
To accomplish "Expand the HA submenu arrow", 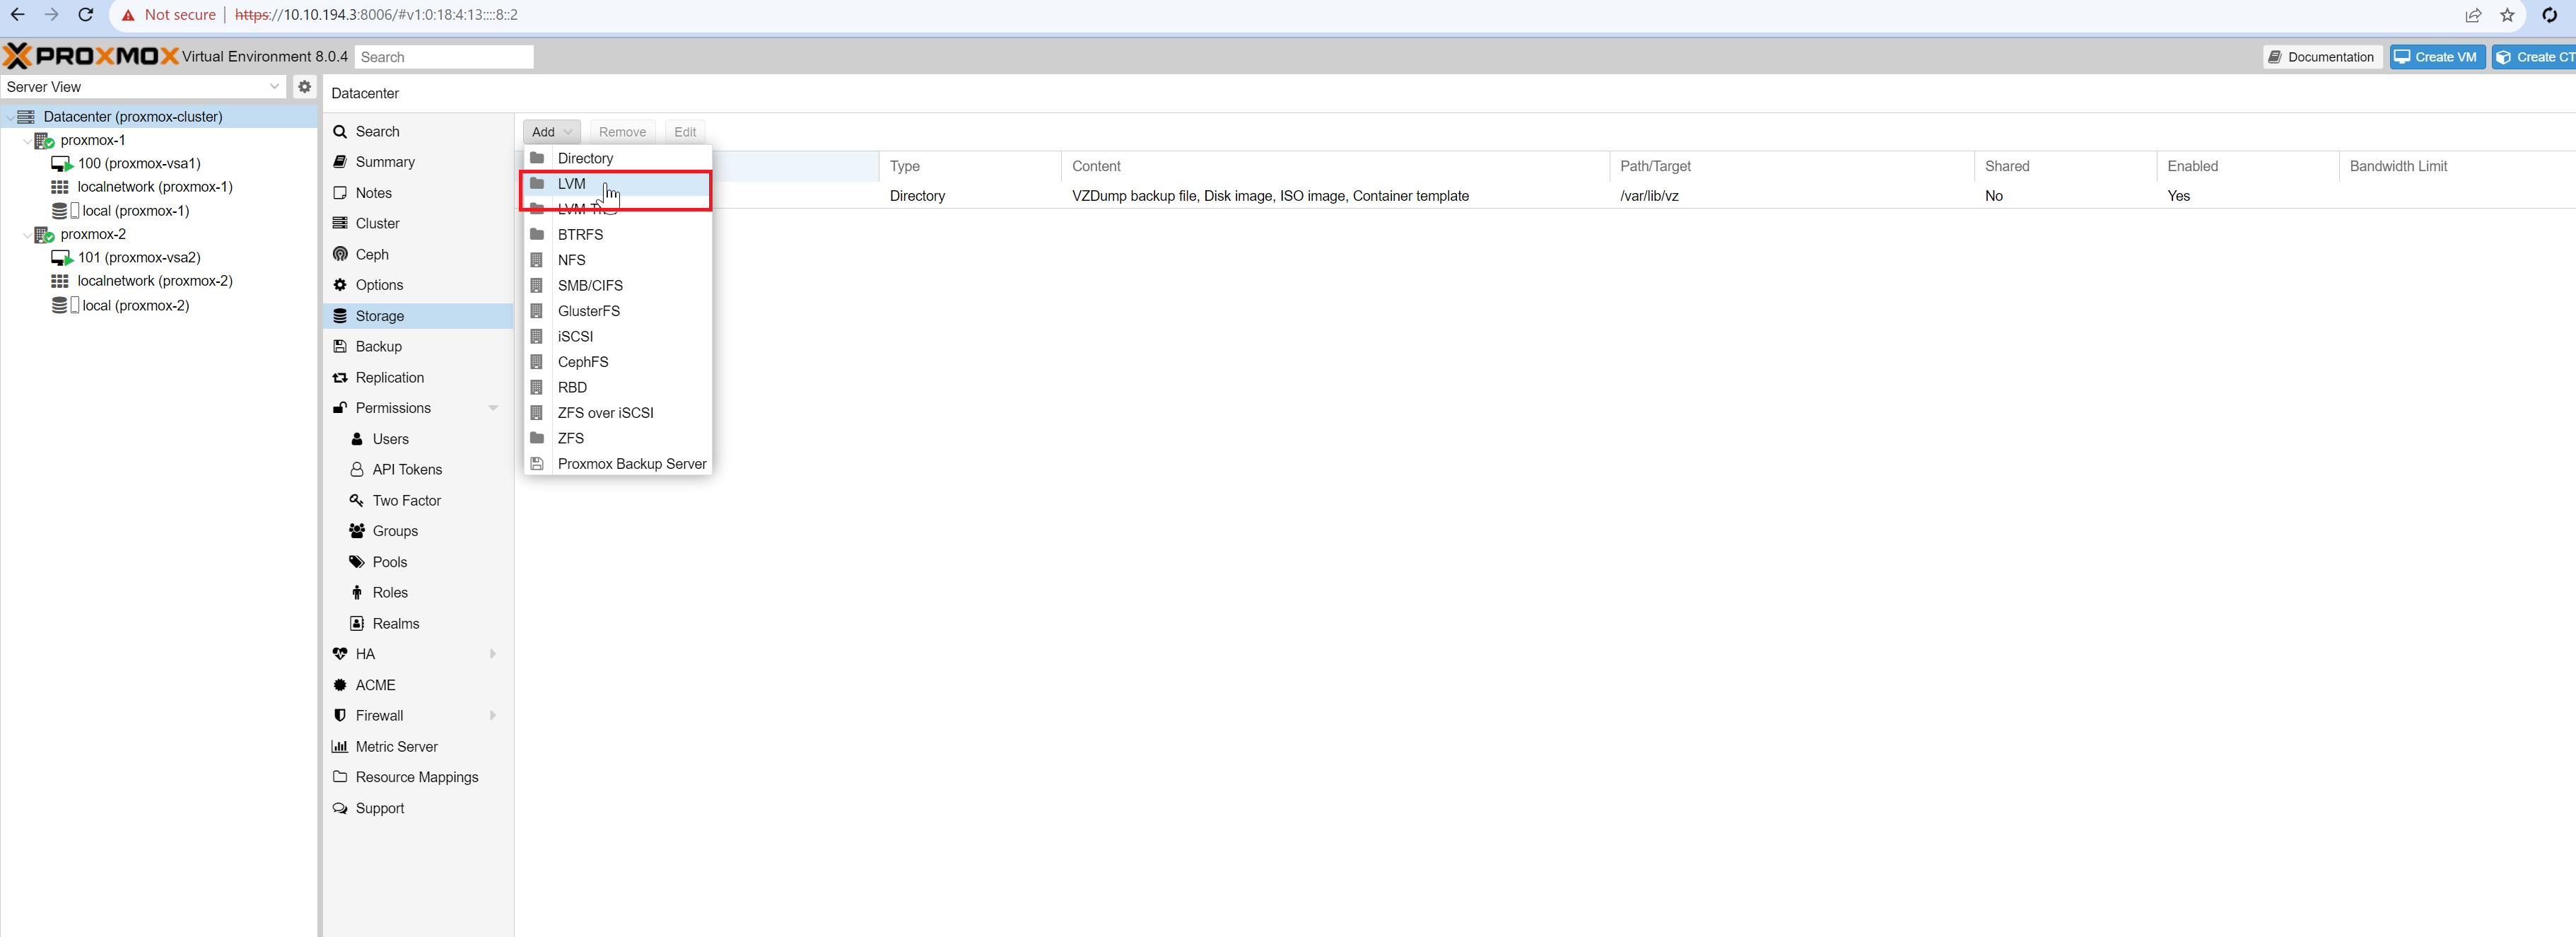I will coord(493,654).
